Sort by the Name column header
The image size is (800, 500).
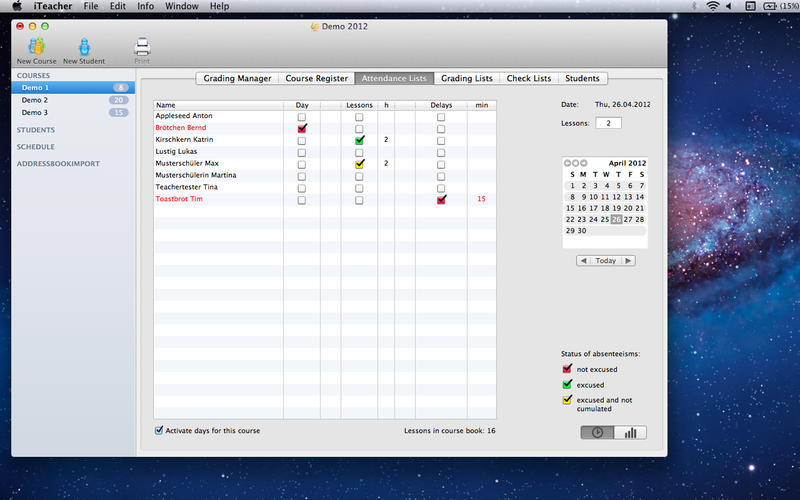click(x=218, y=105)
